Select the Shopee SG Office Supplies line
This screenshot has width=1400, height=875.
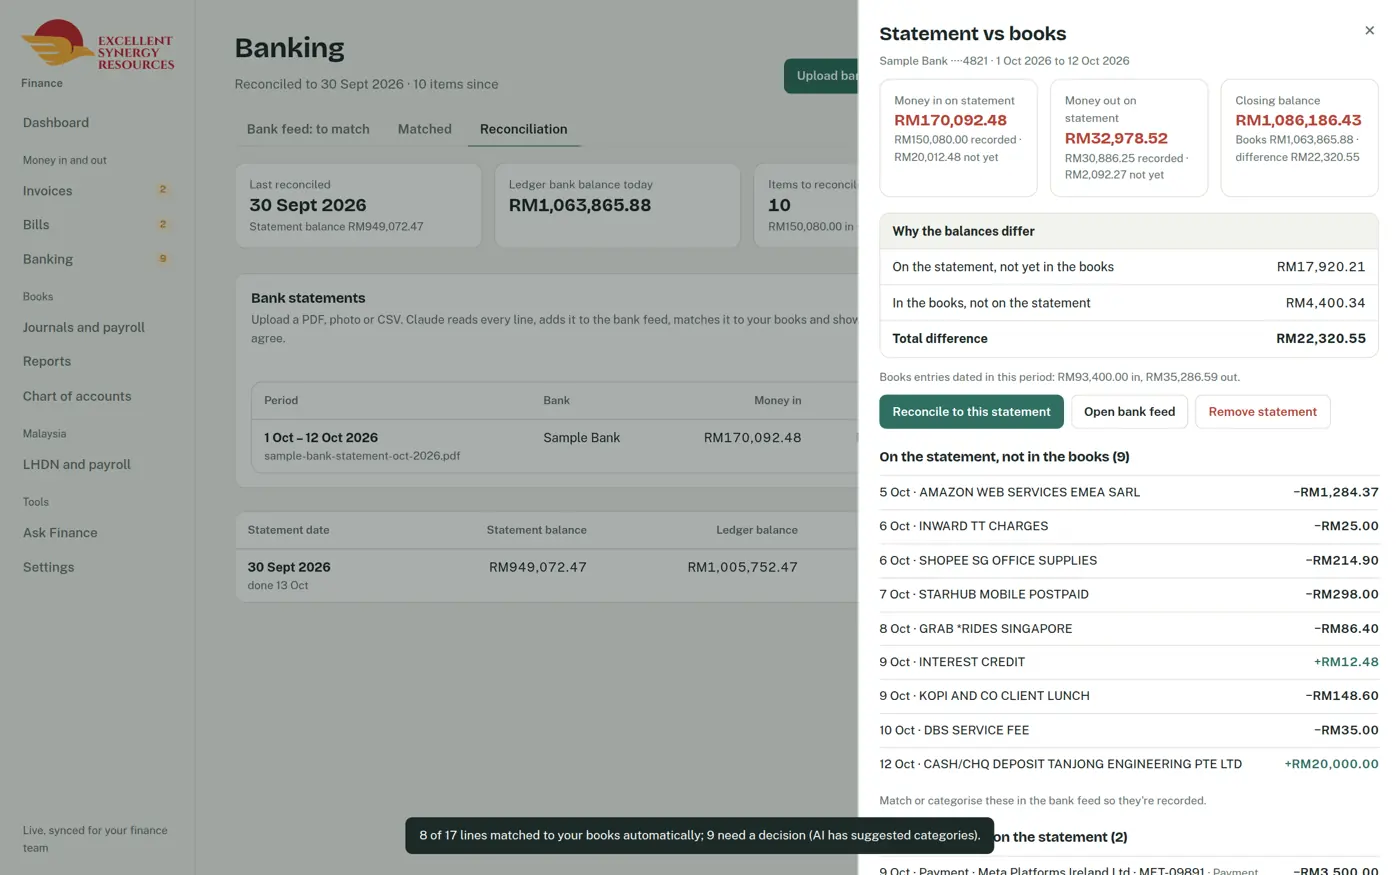pyautogui.click(x=1129, y=561)
